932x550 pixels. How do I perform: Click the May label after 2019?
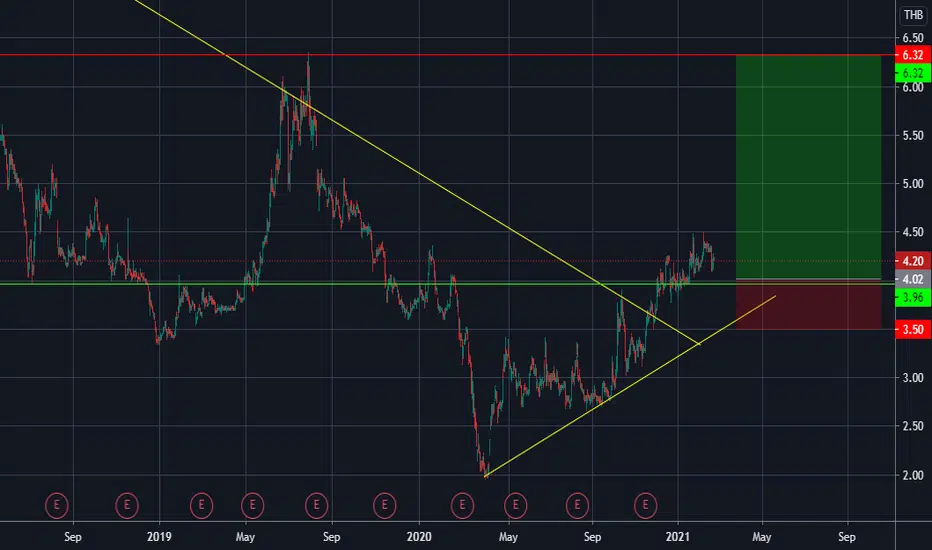245,537
